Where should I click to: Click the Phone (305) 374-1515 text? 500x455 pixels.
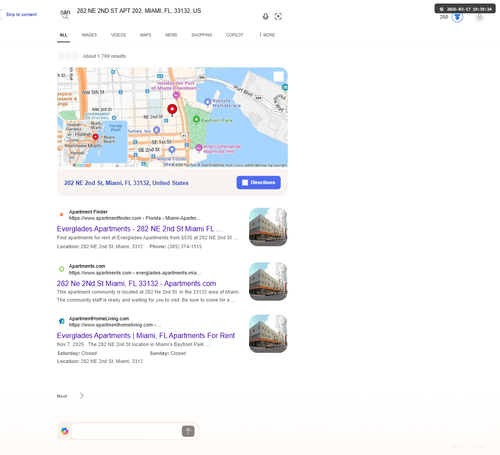[x=176, y=247]
